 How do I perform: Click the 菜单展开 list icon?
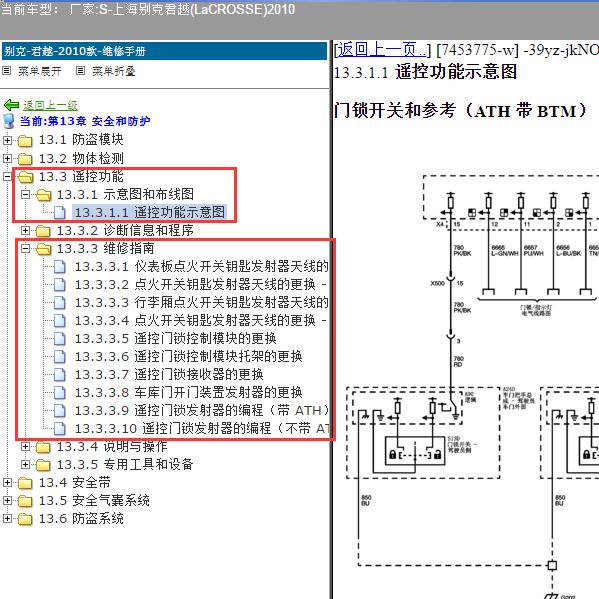(x=6, y=71)
